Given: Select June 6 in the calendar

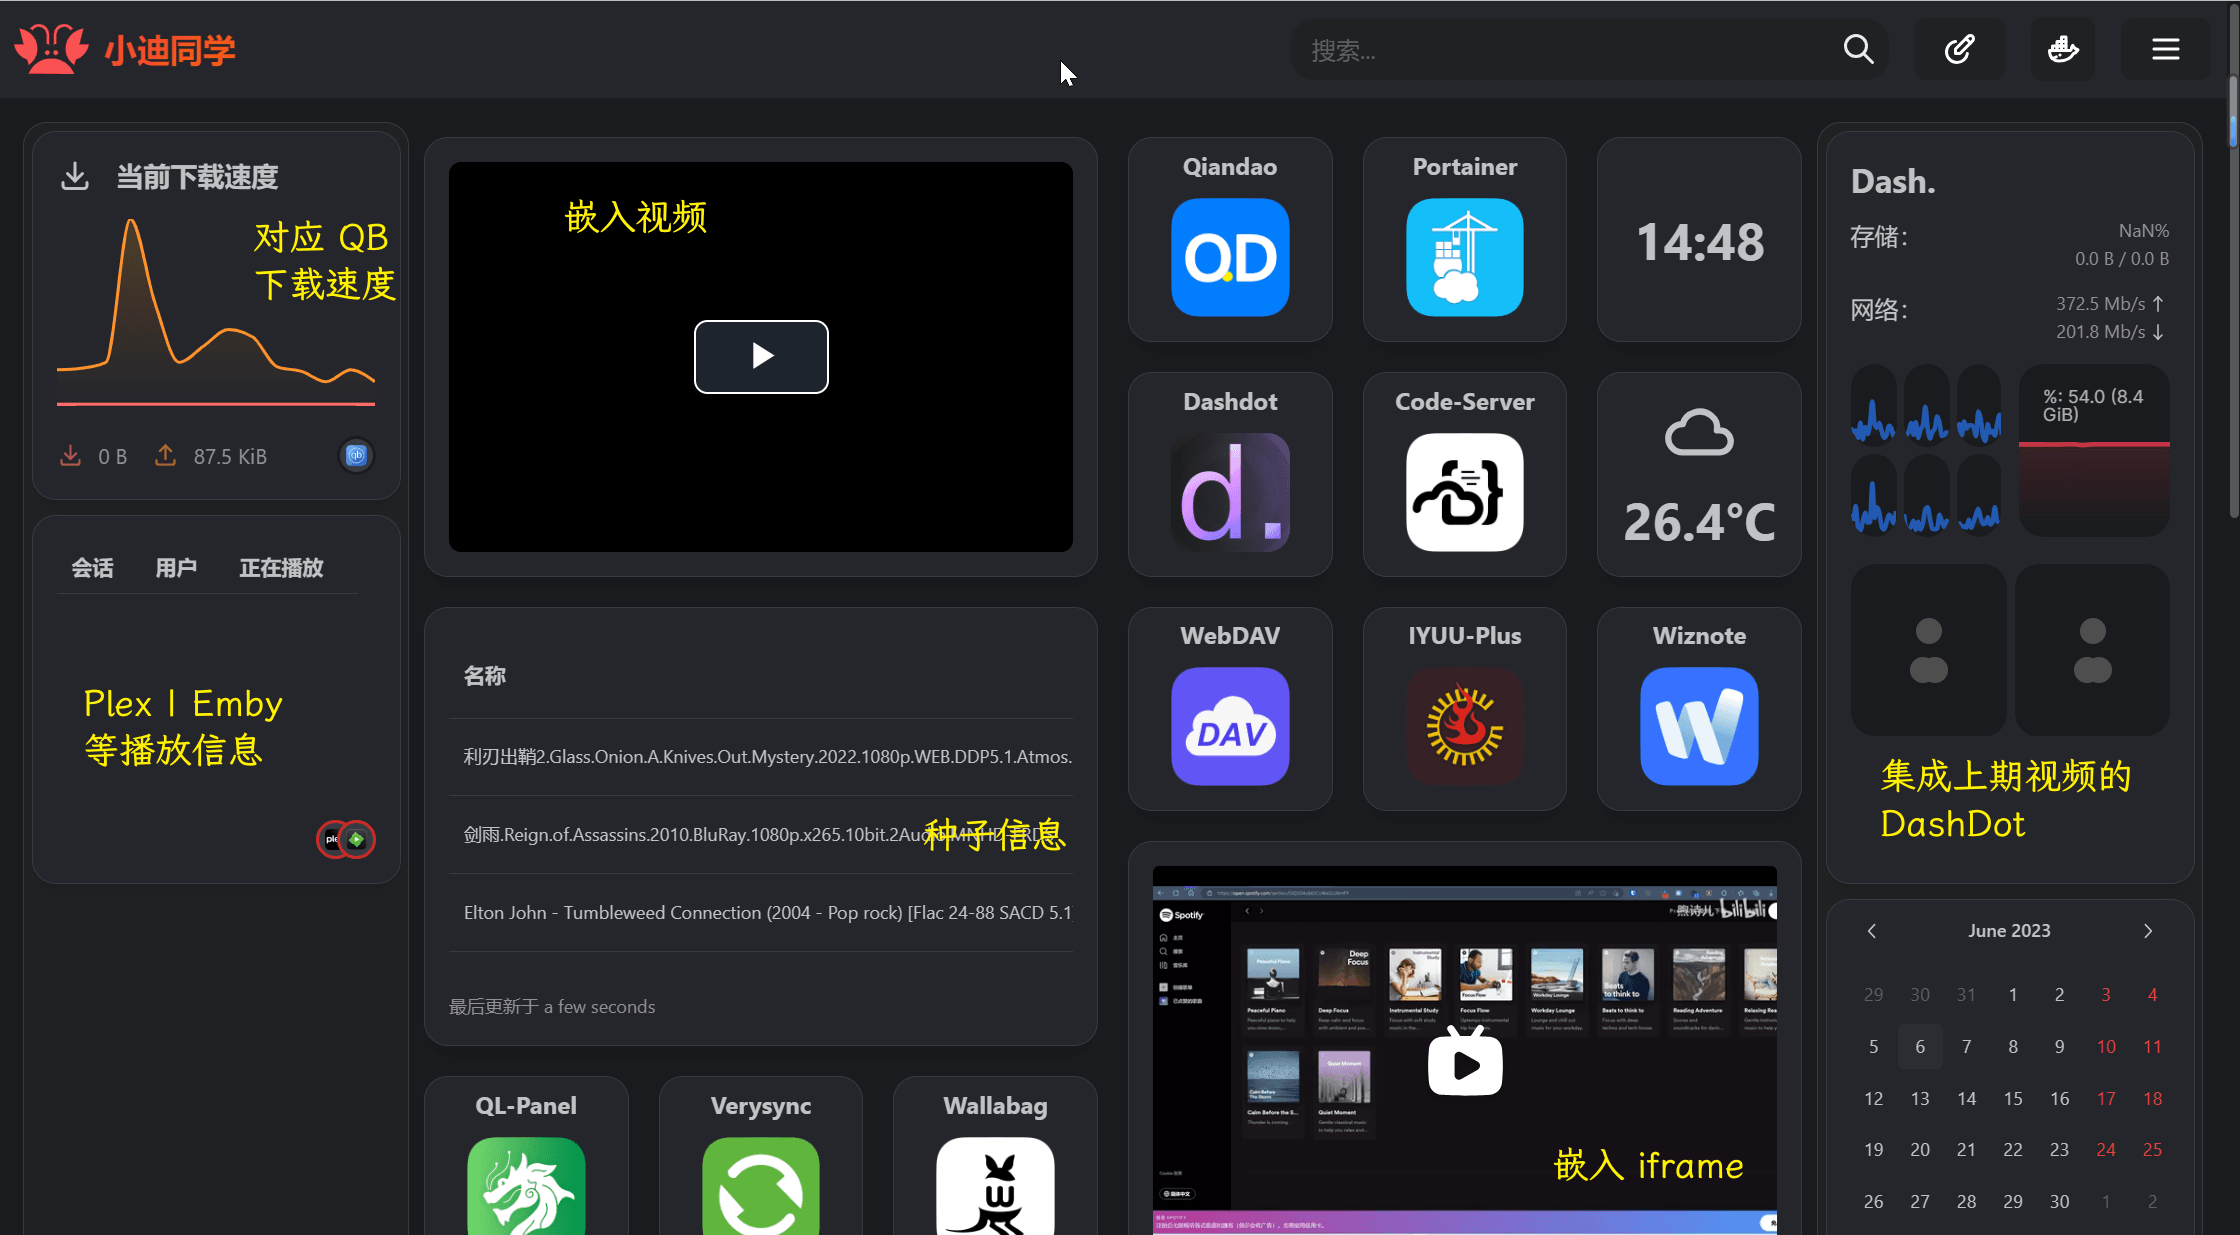Looking at the screenshot, I should tap(1920, 1047).
